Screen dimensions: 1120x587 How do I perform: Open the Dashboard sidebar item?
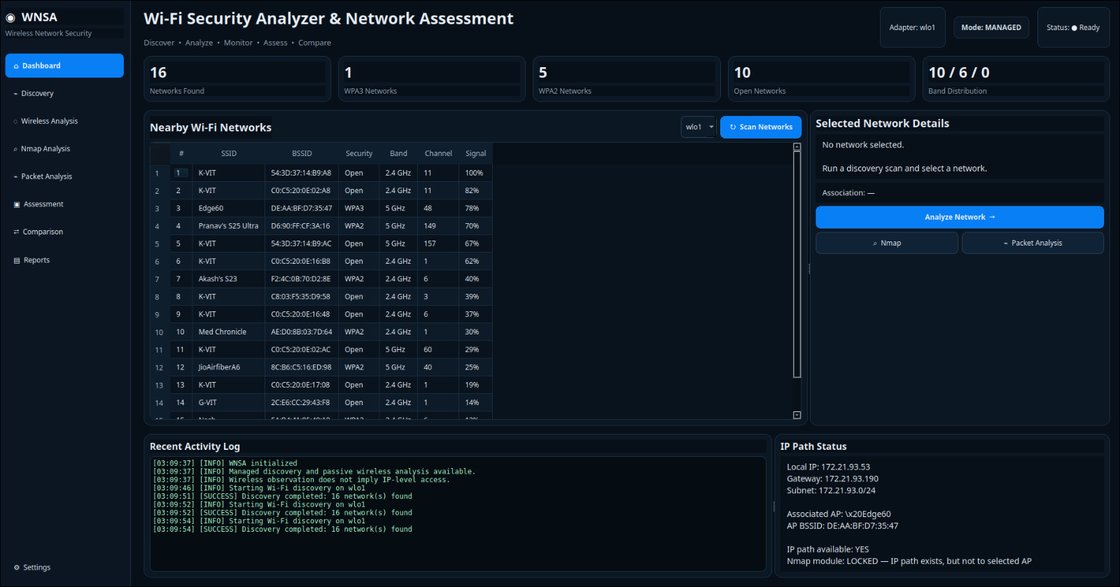click(x=64, y=66)
